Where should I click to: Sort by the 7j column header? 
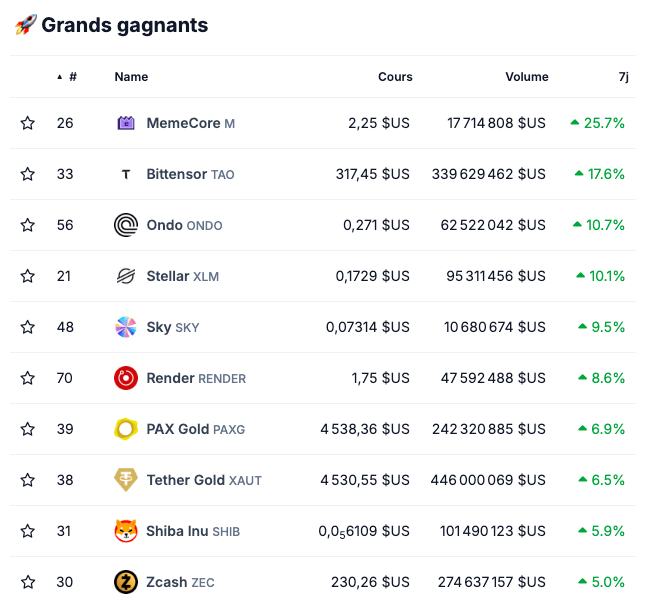[624, 77]
